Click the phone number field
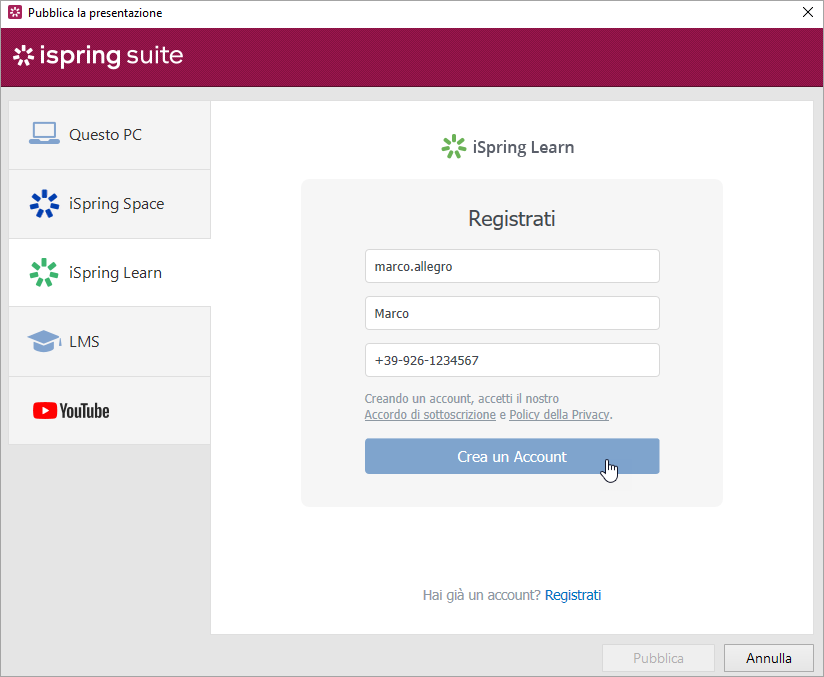This screenshot has width=824, height=677. pyautogui.click(x=512, y=360)
